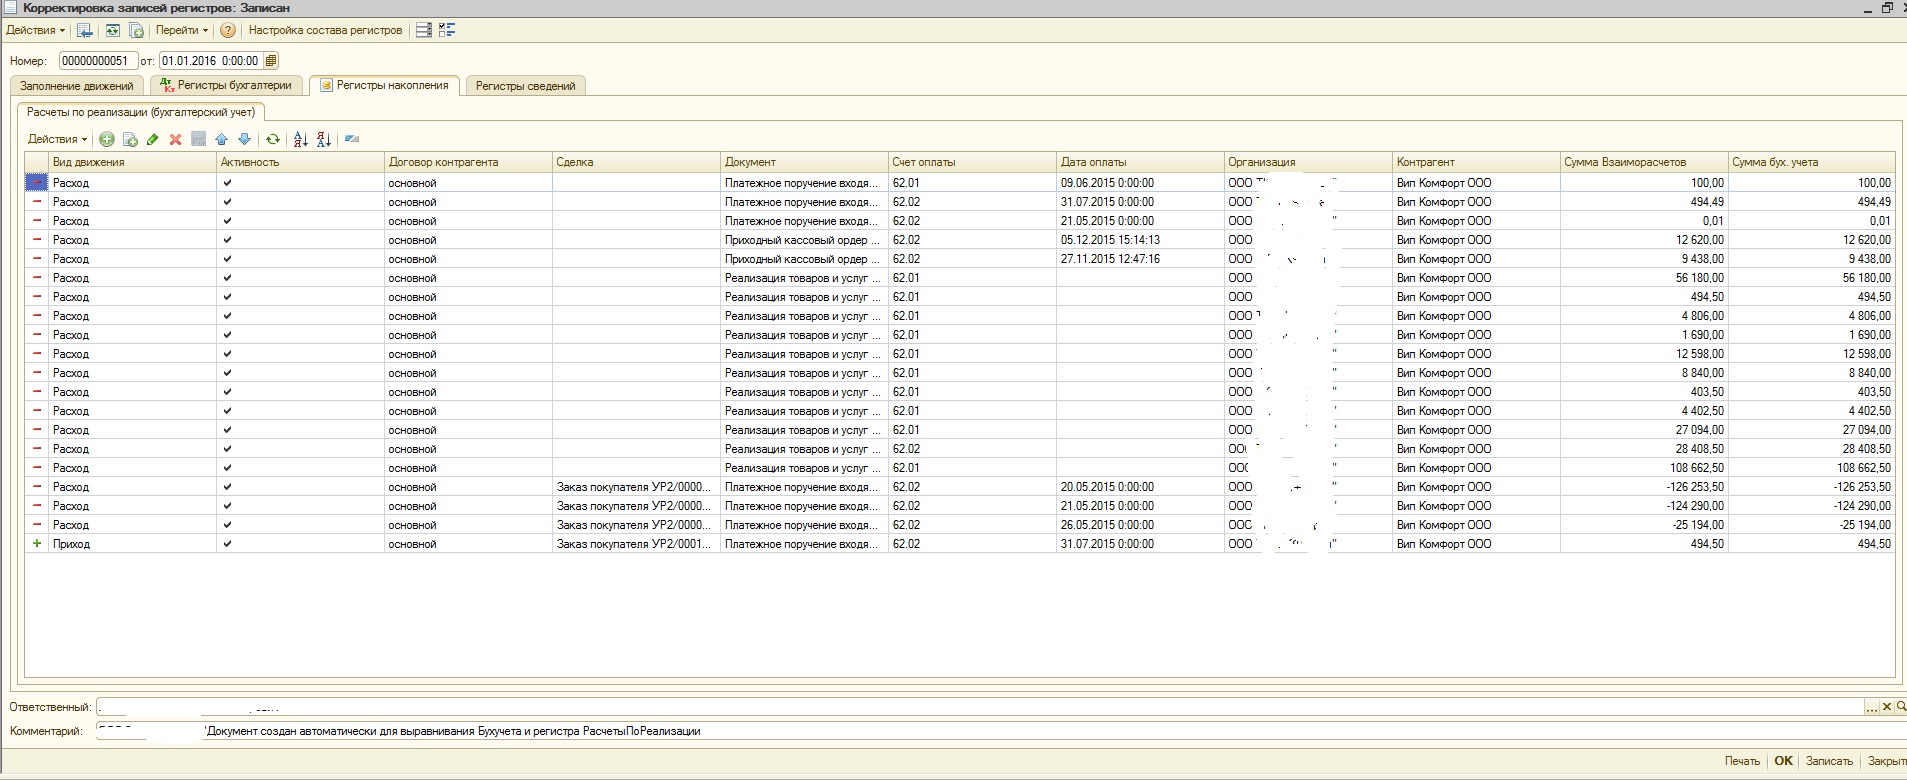Open Ответственный value with magnifier icon
The width and height of the screenshot is (1907, 780).
pyautogui.click(x=1901, y=707)
